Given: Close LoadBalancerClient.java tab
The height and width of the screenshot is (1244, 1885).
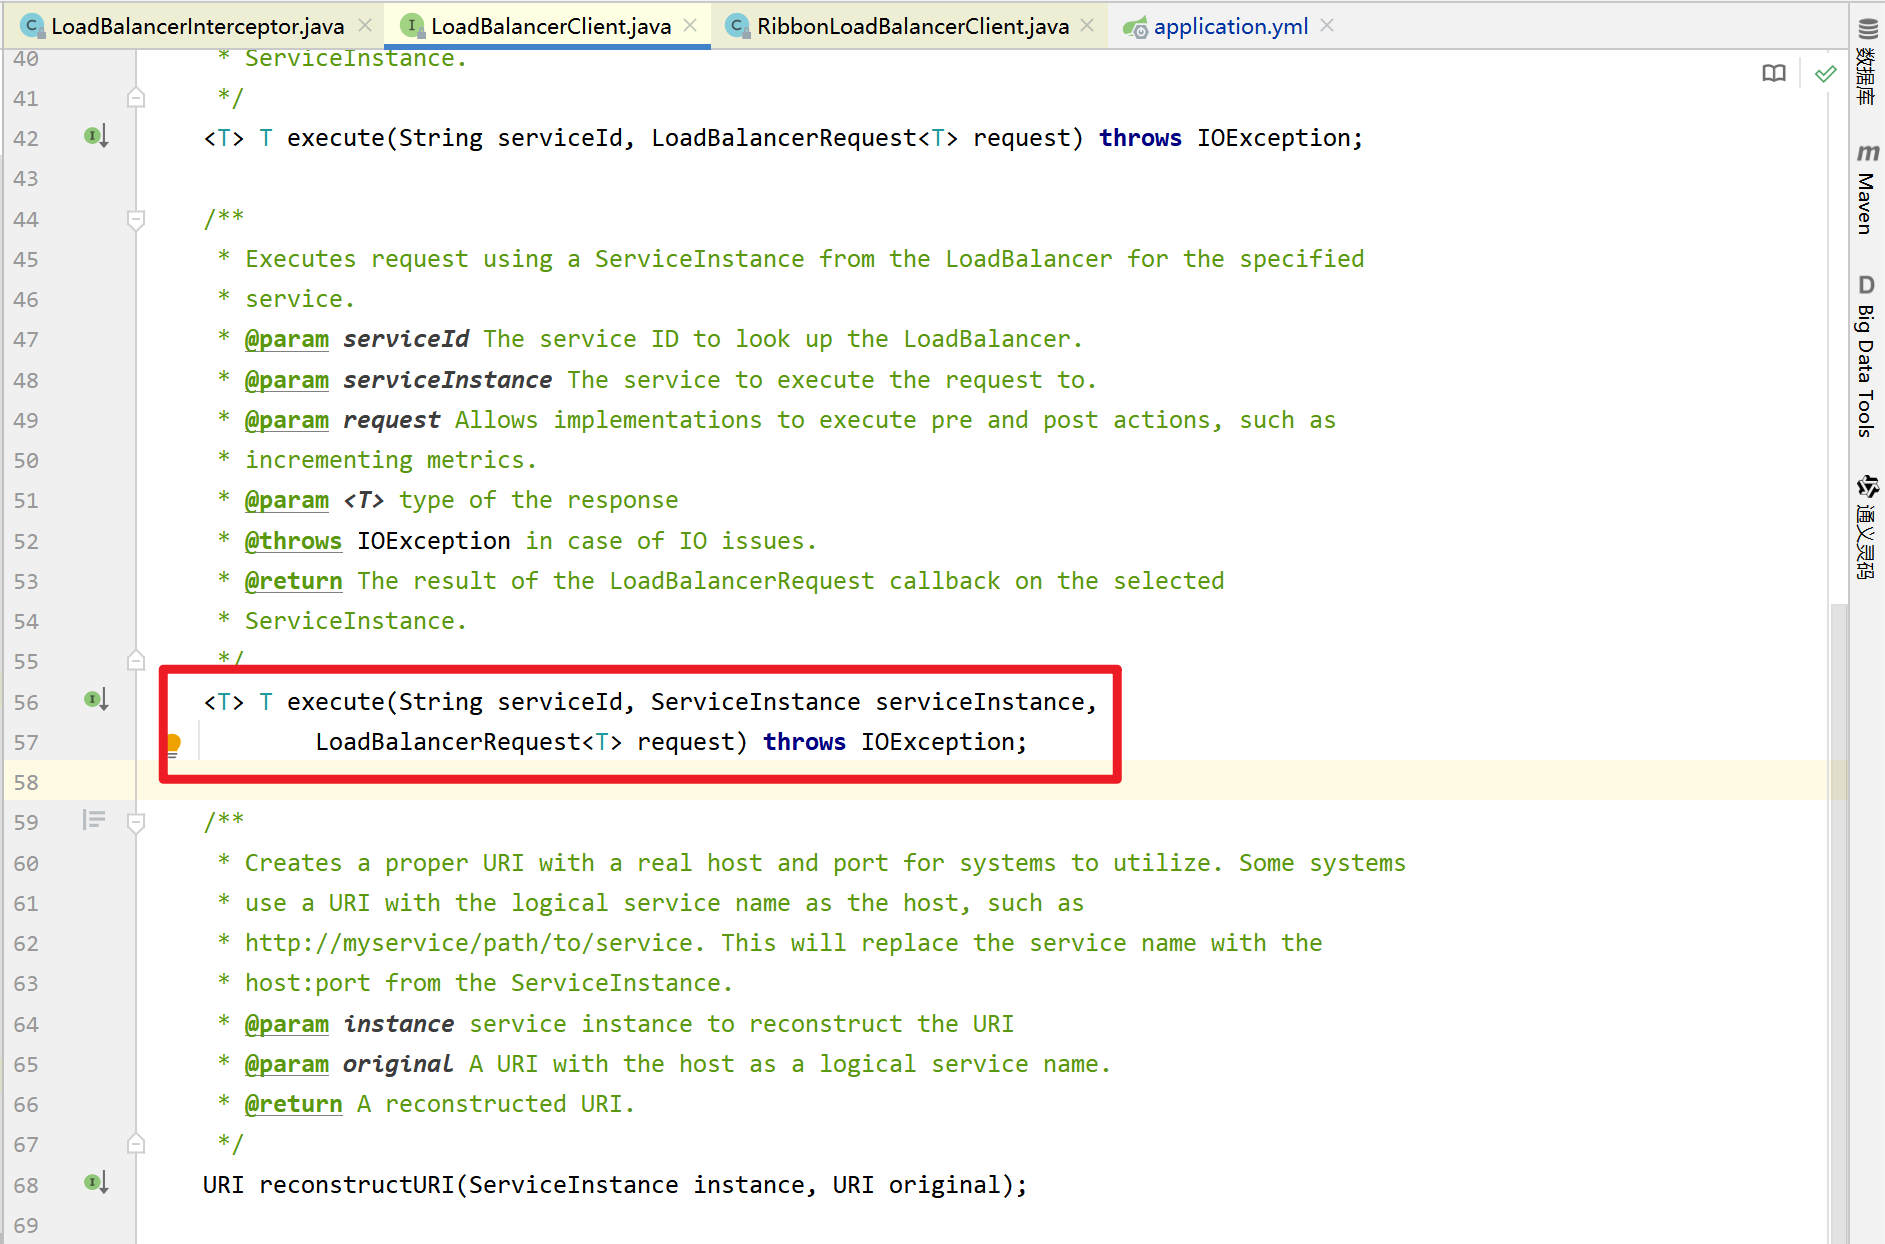Looking at the screenshot, I should (690, 25).
